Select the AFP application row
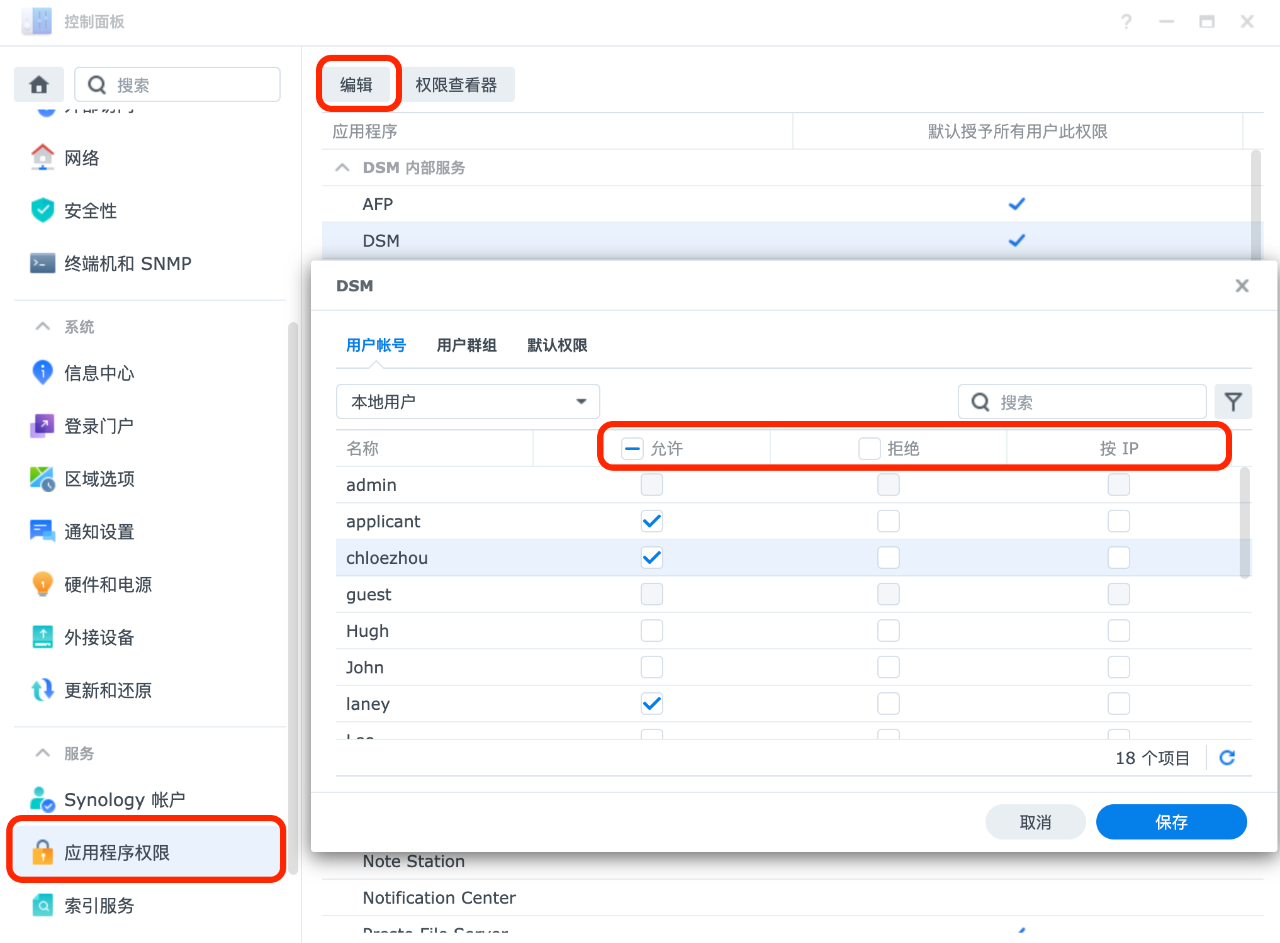The image size is (1280, 943). pos(786,204)
